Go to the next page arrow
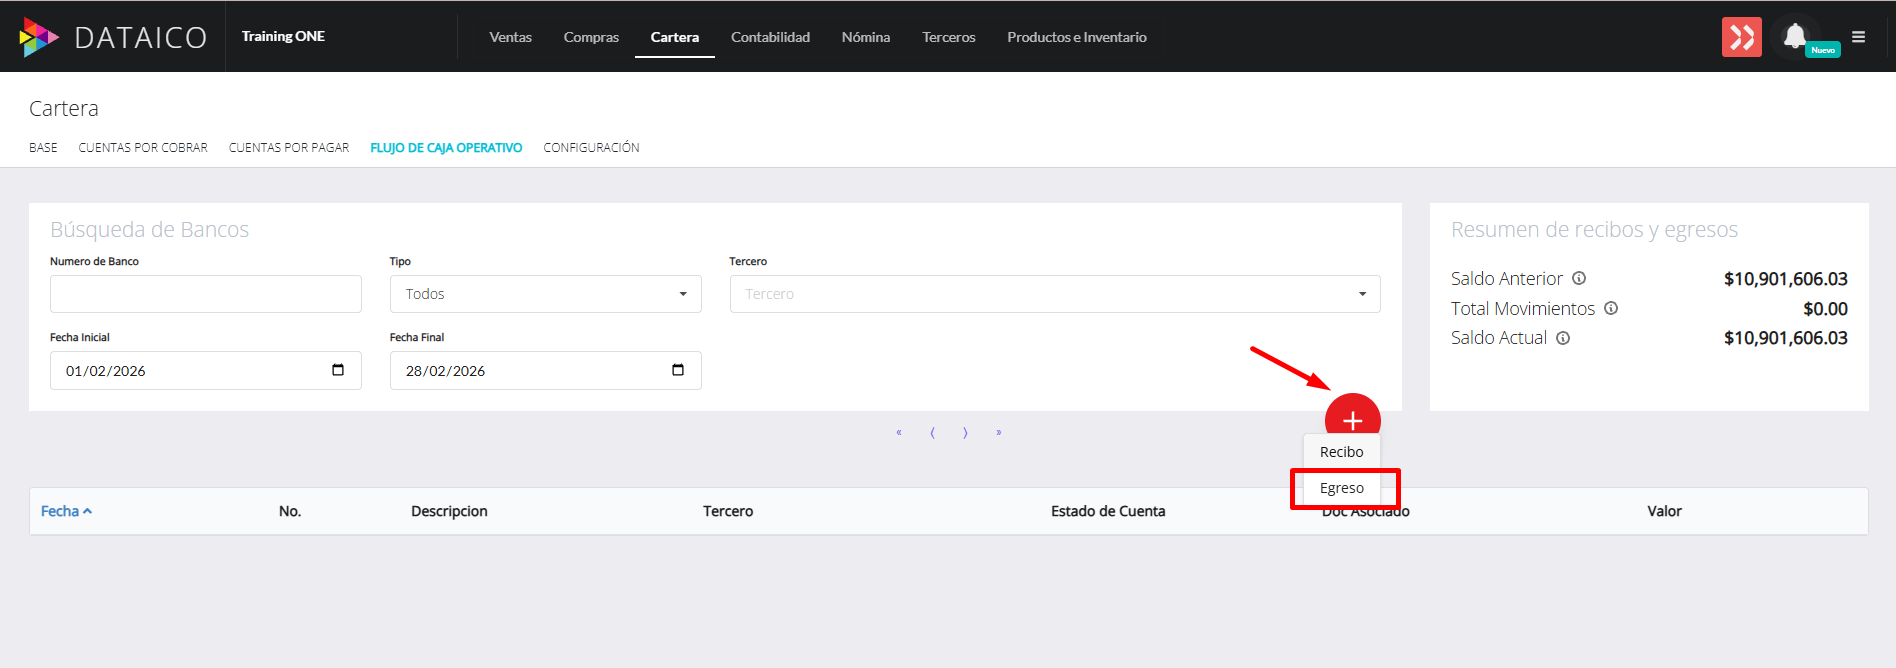1896x668 pixels. point(965,433)
